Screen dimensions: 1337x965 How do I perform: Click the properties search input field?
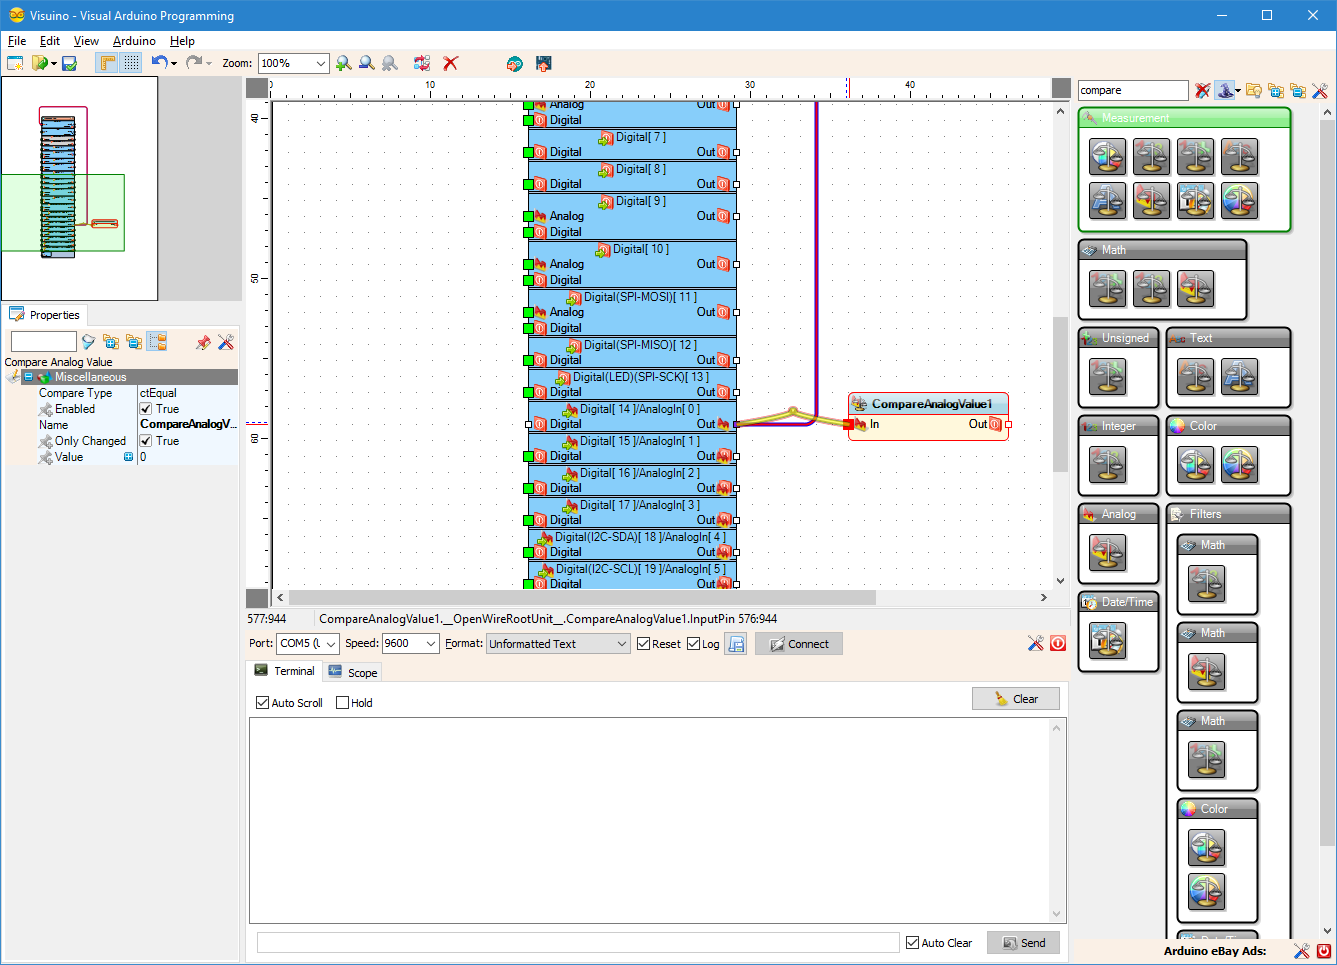(43, 342)
